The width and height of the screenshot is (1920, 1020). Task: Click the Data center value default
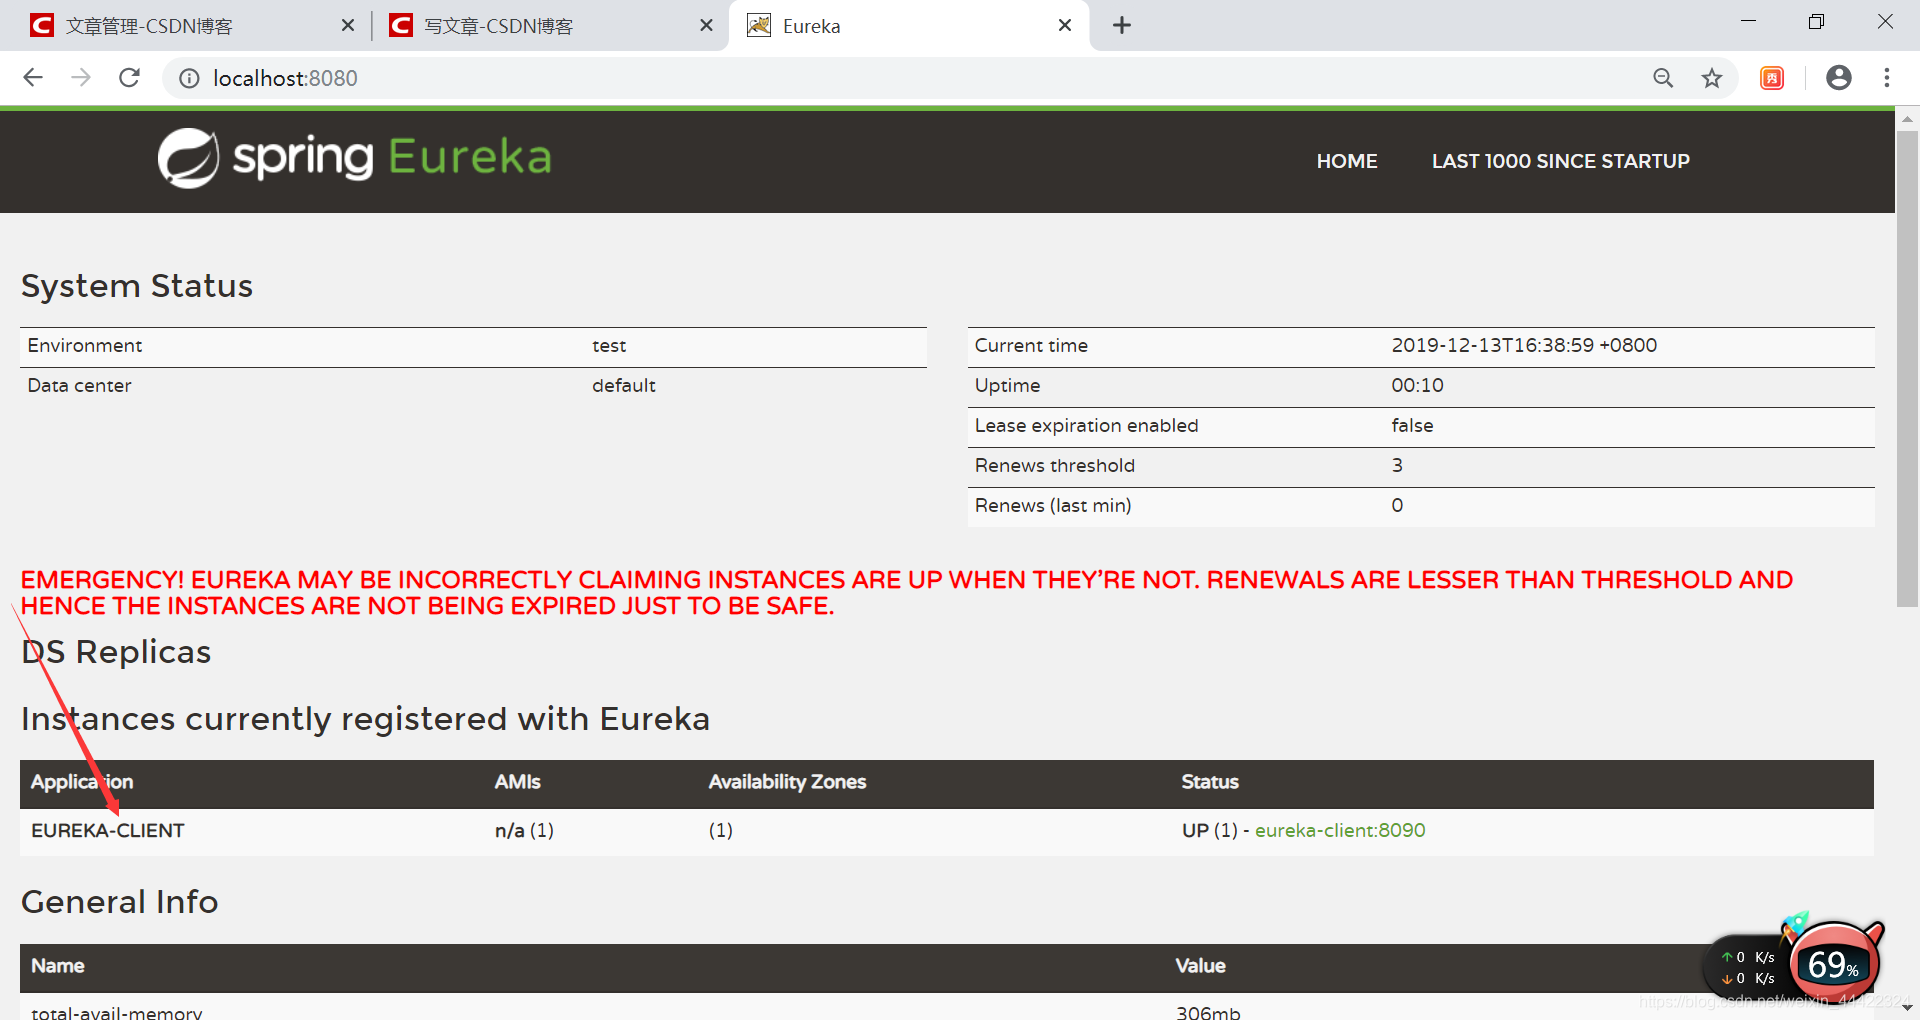(623, 385)
